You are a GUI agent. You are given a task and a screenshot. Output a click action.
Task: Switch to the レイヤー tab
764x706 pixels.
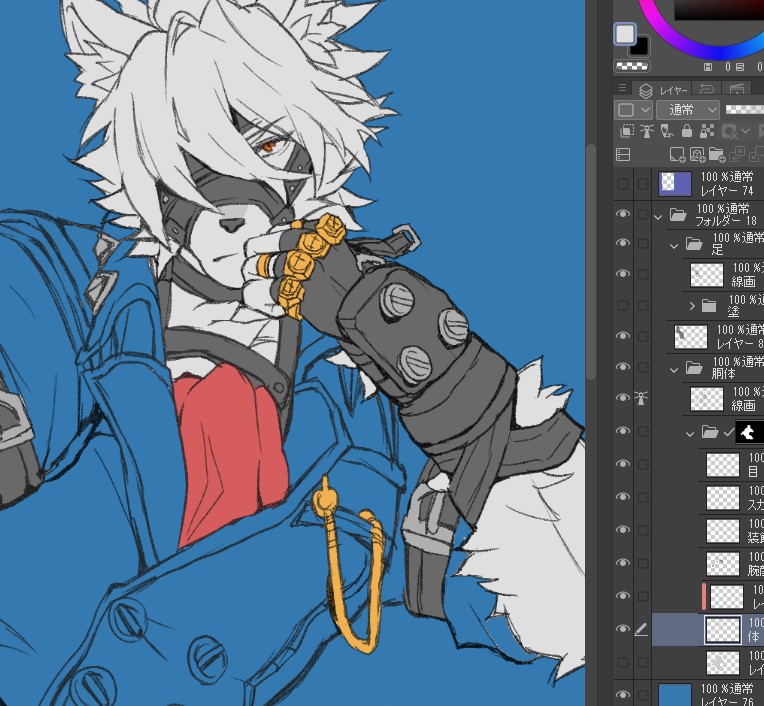664,90
